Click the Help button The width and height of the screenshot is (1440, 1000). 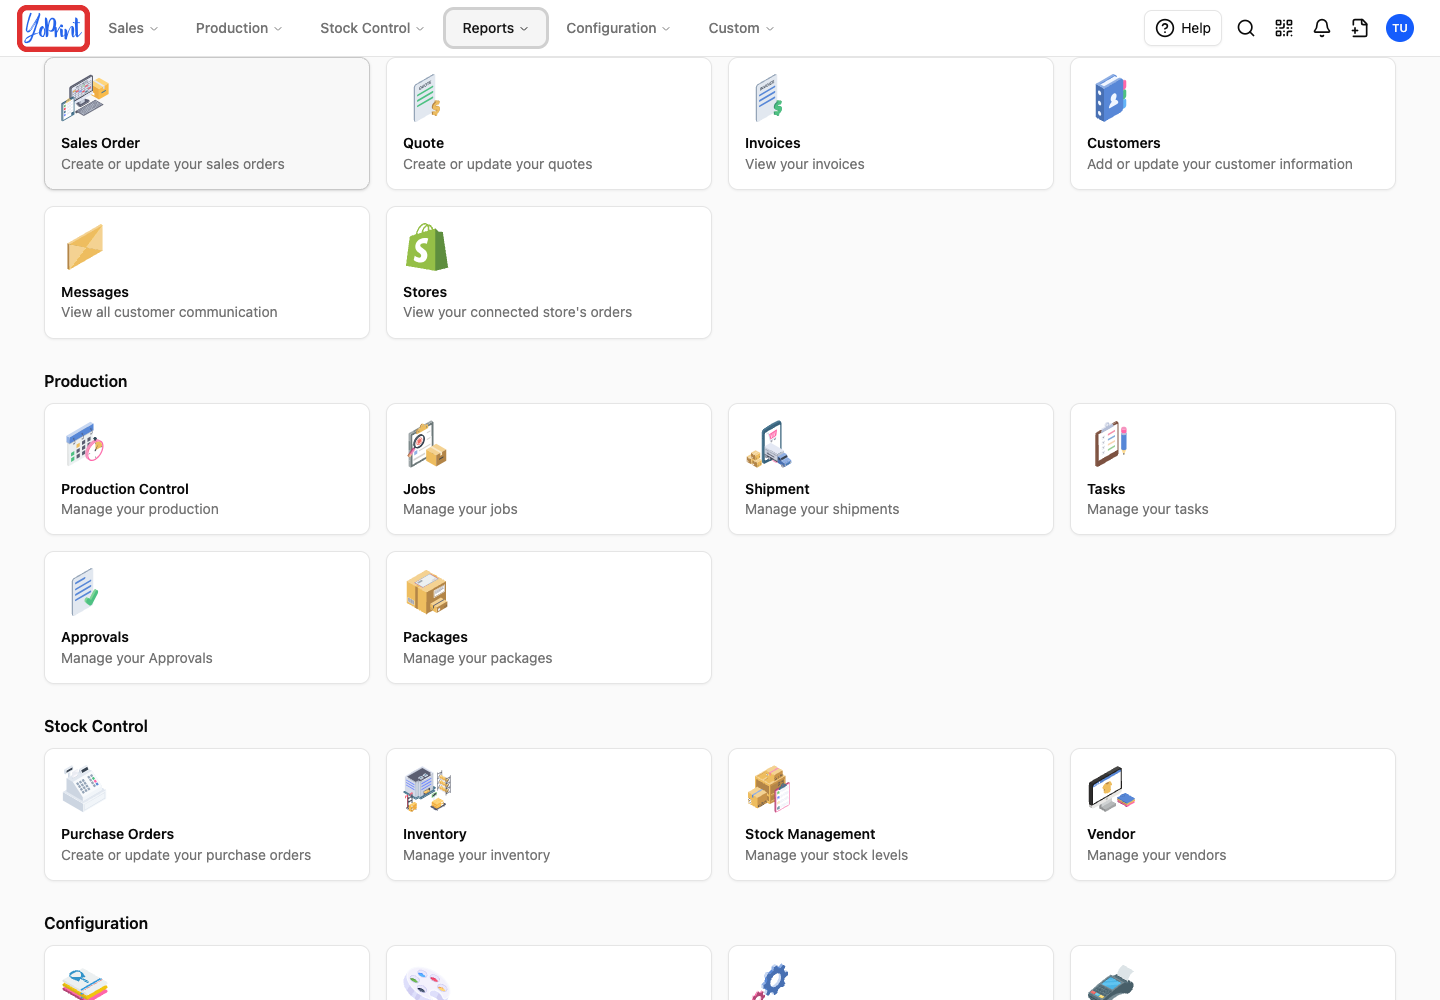point(1183,28)
